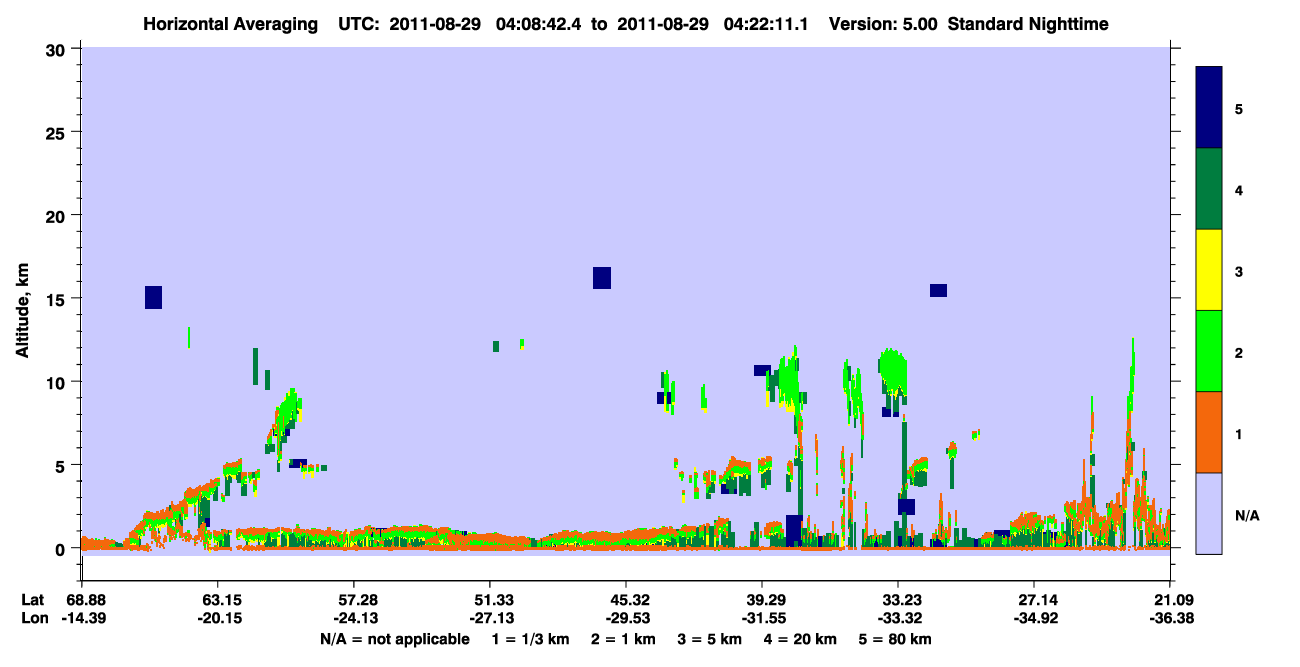Screen dimensions: 1300x667
Task: Click longitude value -36.38
Action: [1170, 618]
